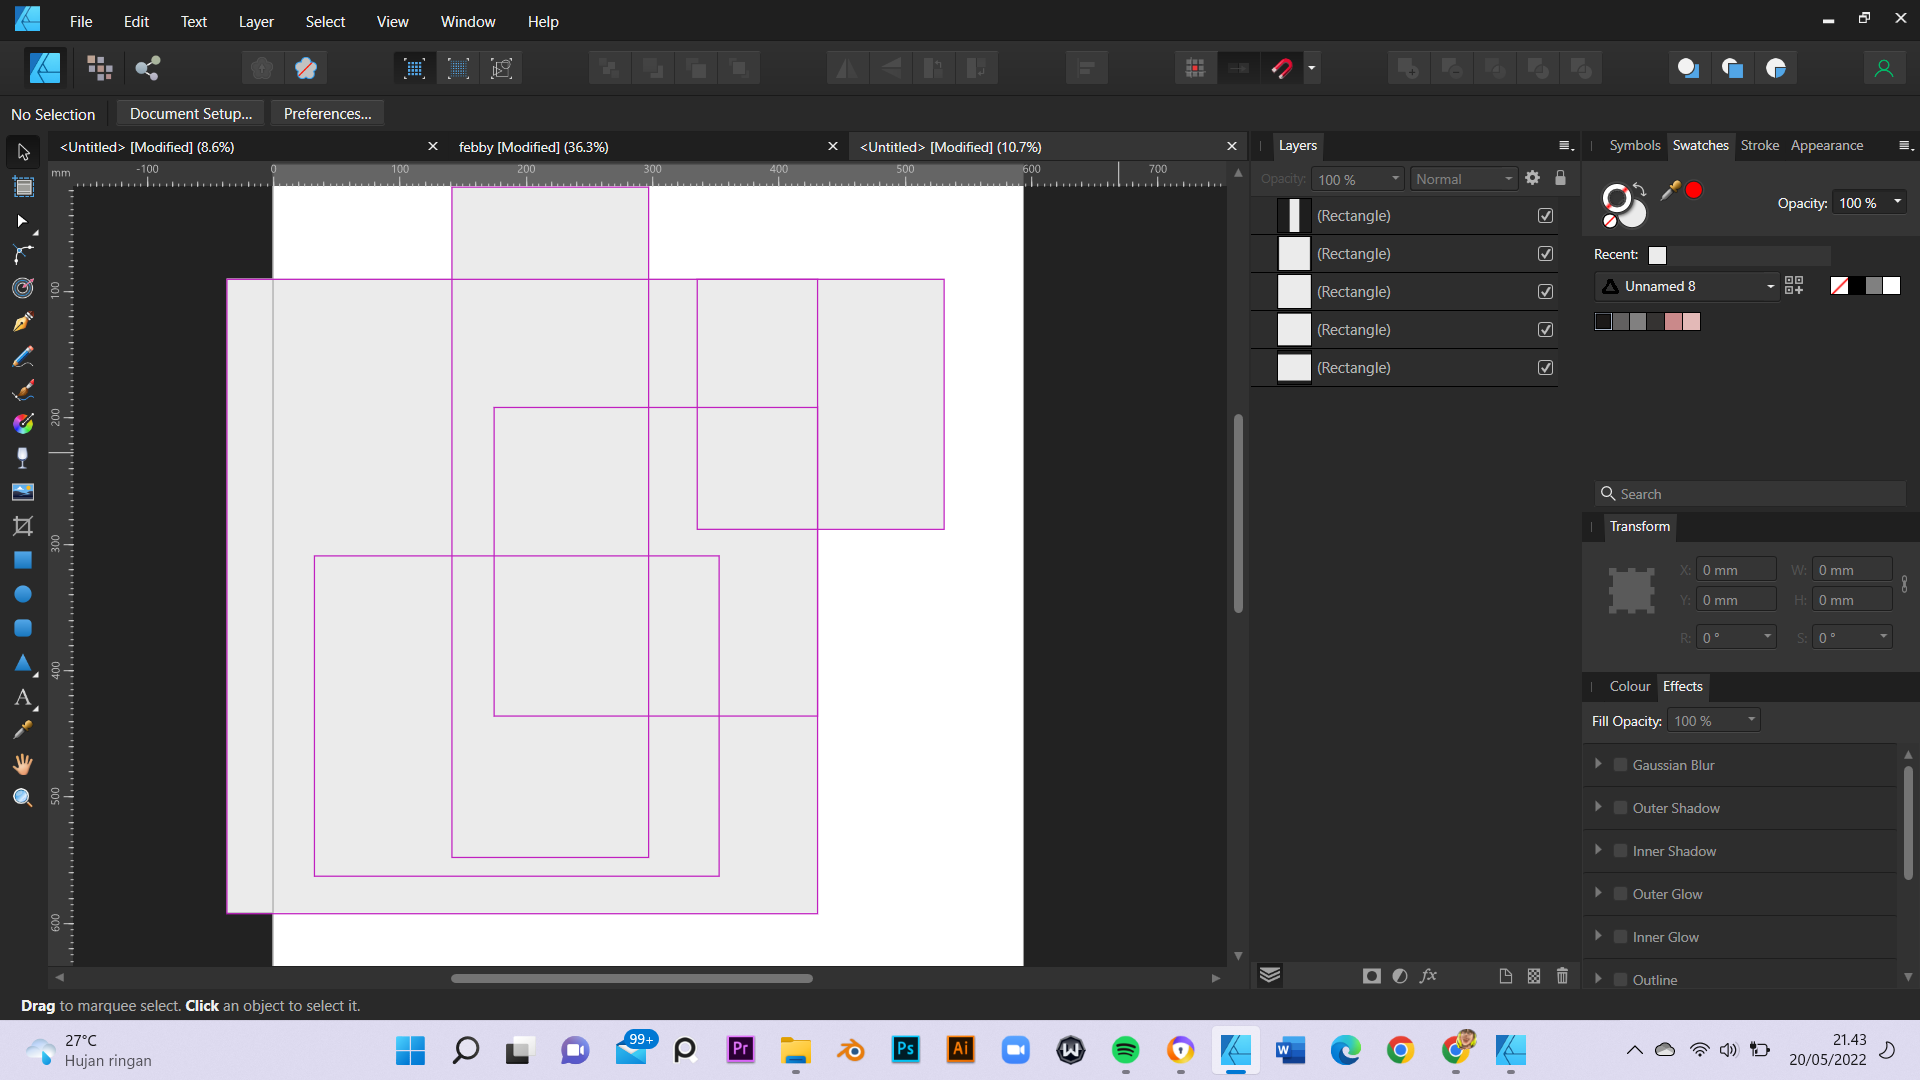
Task: Open the Layer menu
Action: coord(256,21)
